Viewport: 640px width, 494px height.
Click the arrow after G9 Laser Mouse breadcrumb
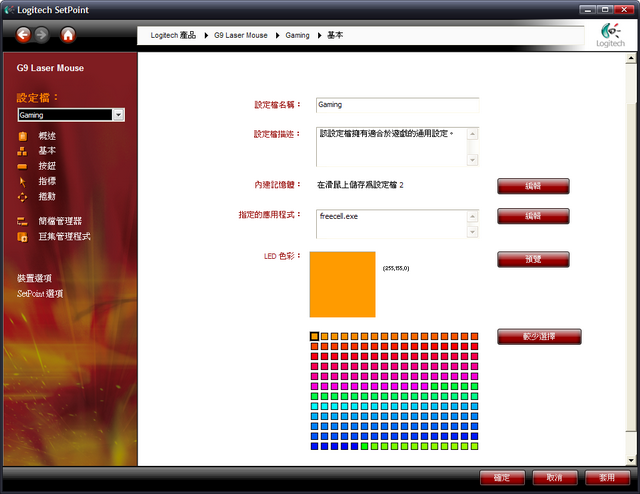(x=278, y=36)
